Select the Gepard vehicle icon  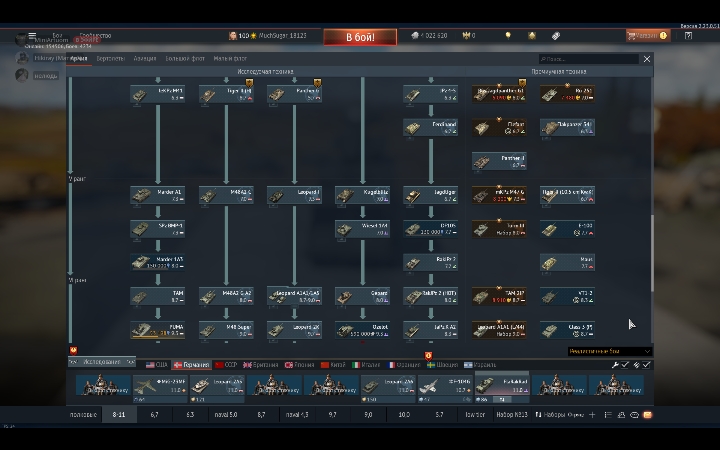tap(344, 297)
